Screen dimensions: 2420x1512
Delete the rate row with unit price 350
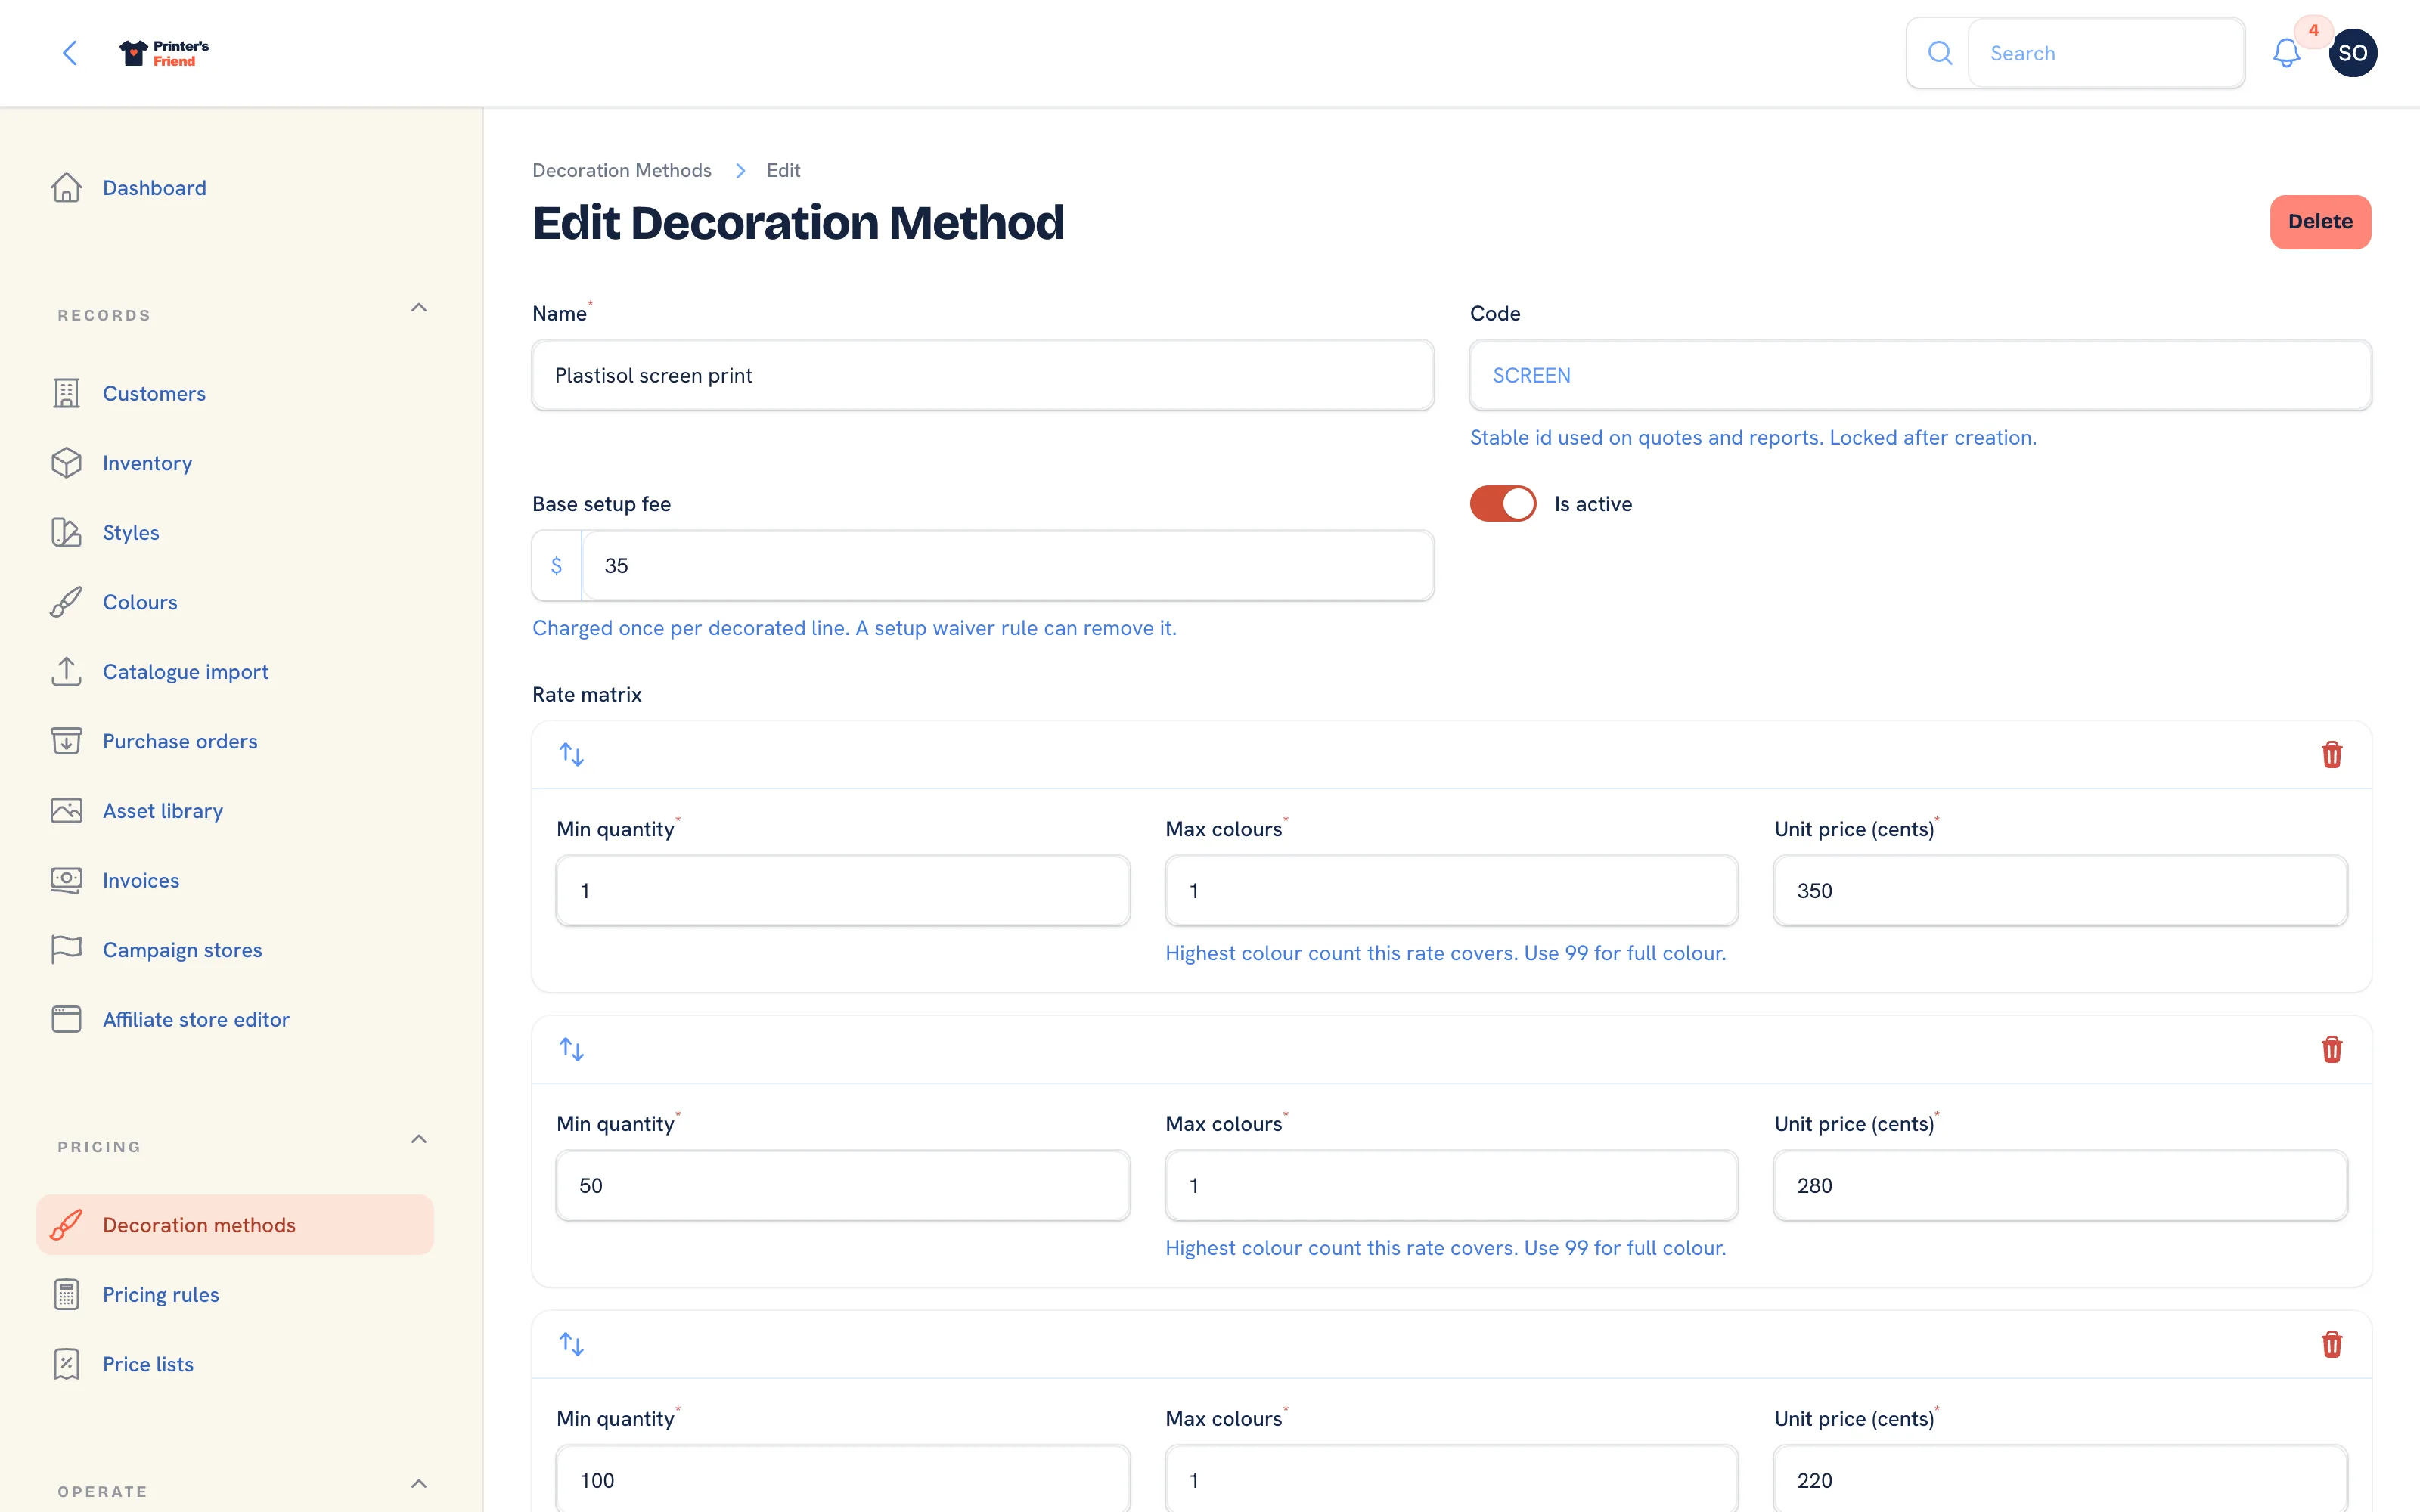tap(2331, 754)
